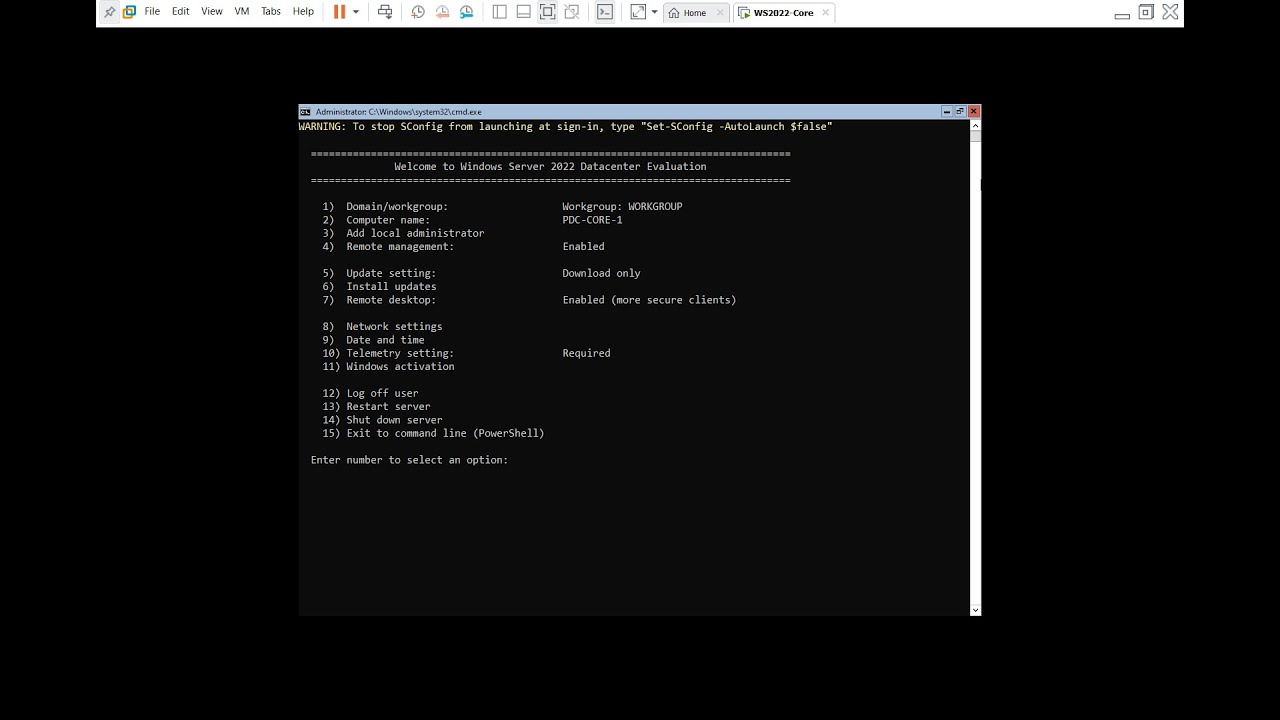1280x720 pixels.
Task: Click the 'Welcome to Windows Server 2022' heading
Action: pos(550,167)
